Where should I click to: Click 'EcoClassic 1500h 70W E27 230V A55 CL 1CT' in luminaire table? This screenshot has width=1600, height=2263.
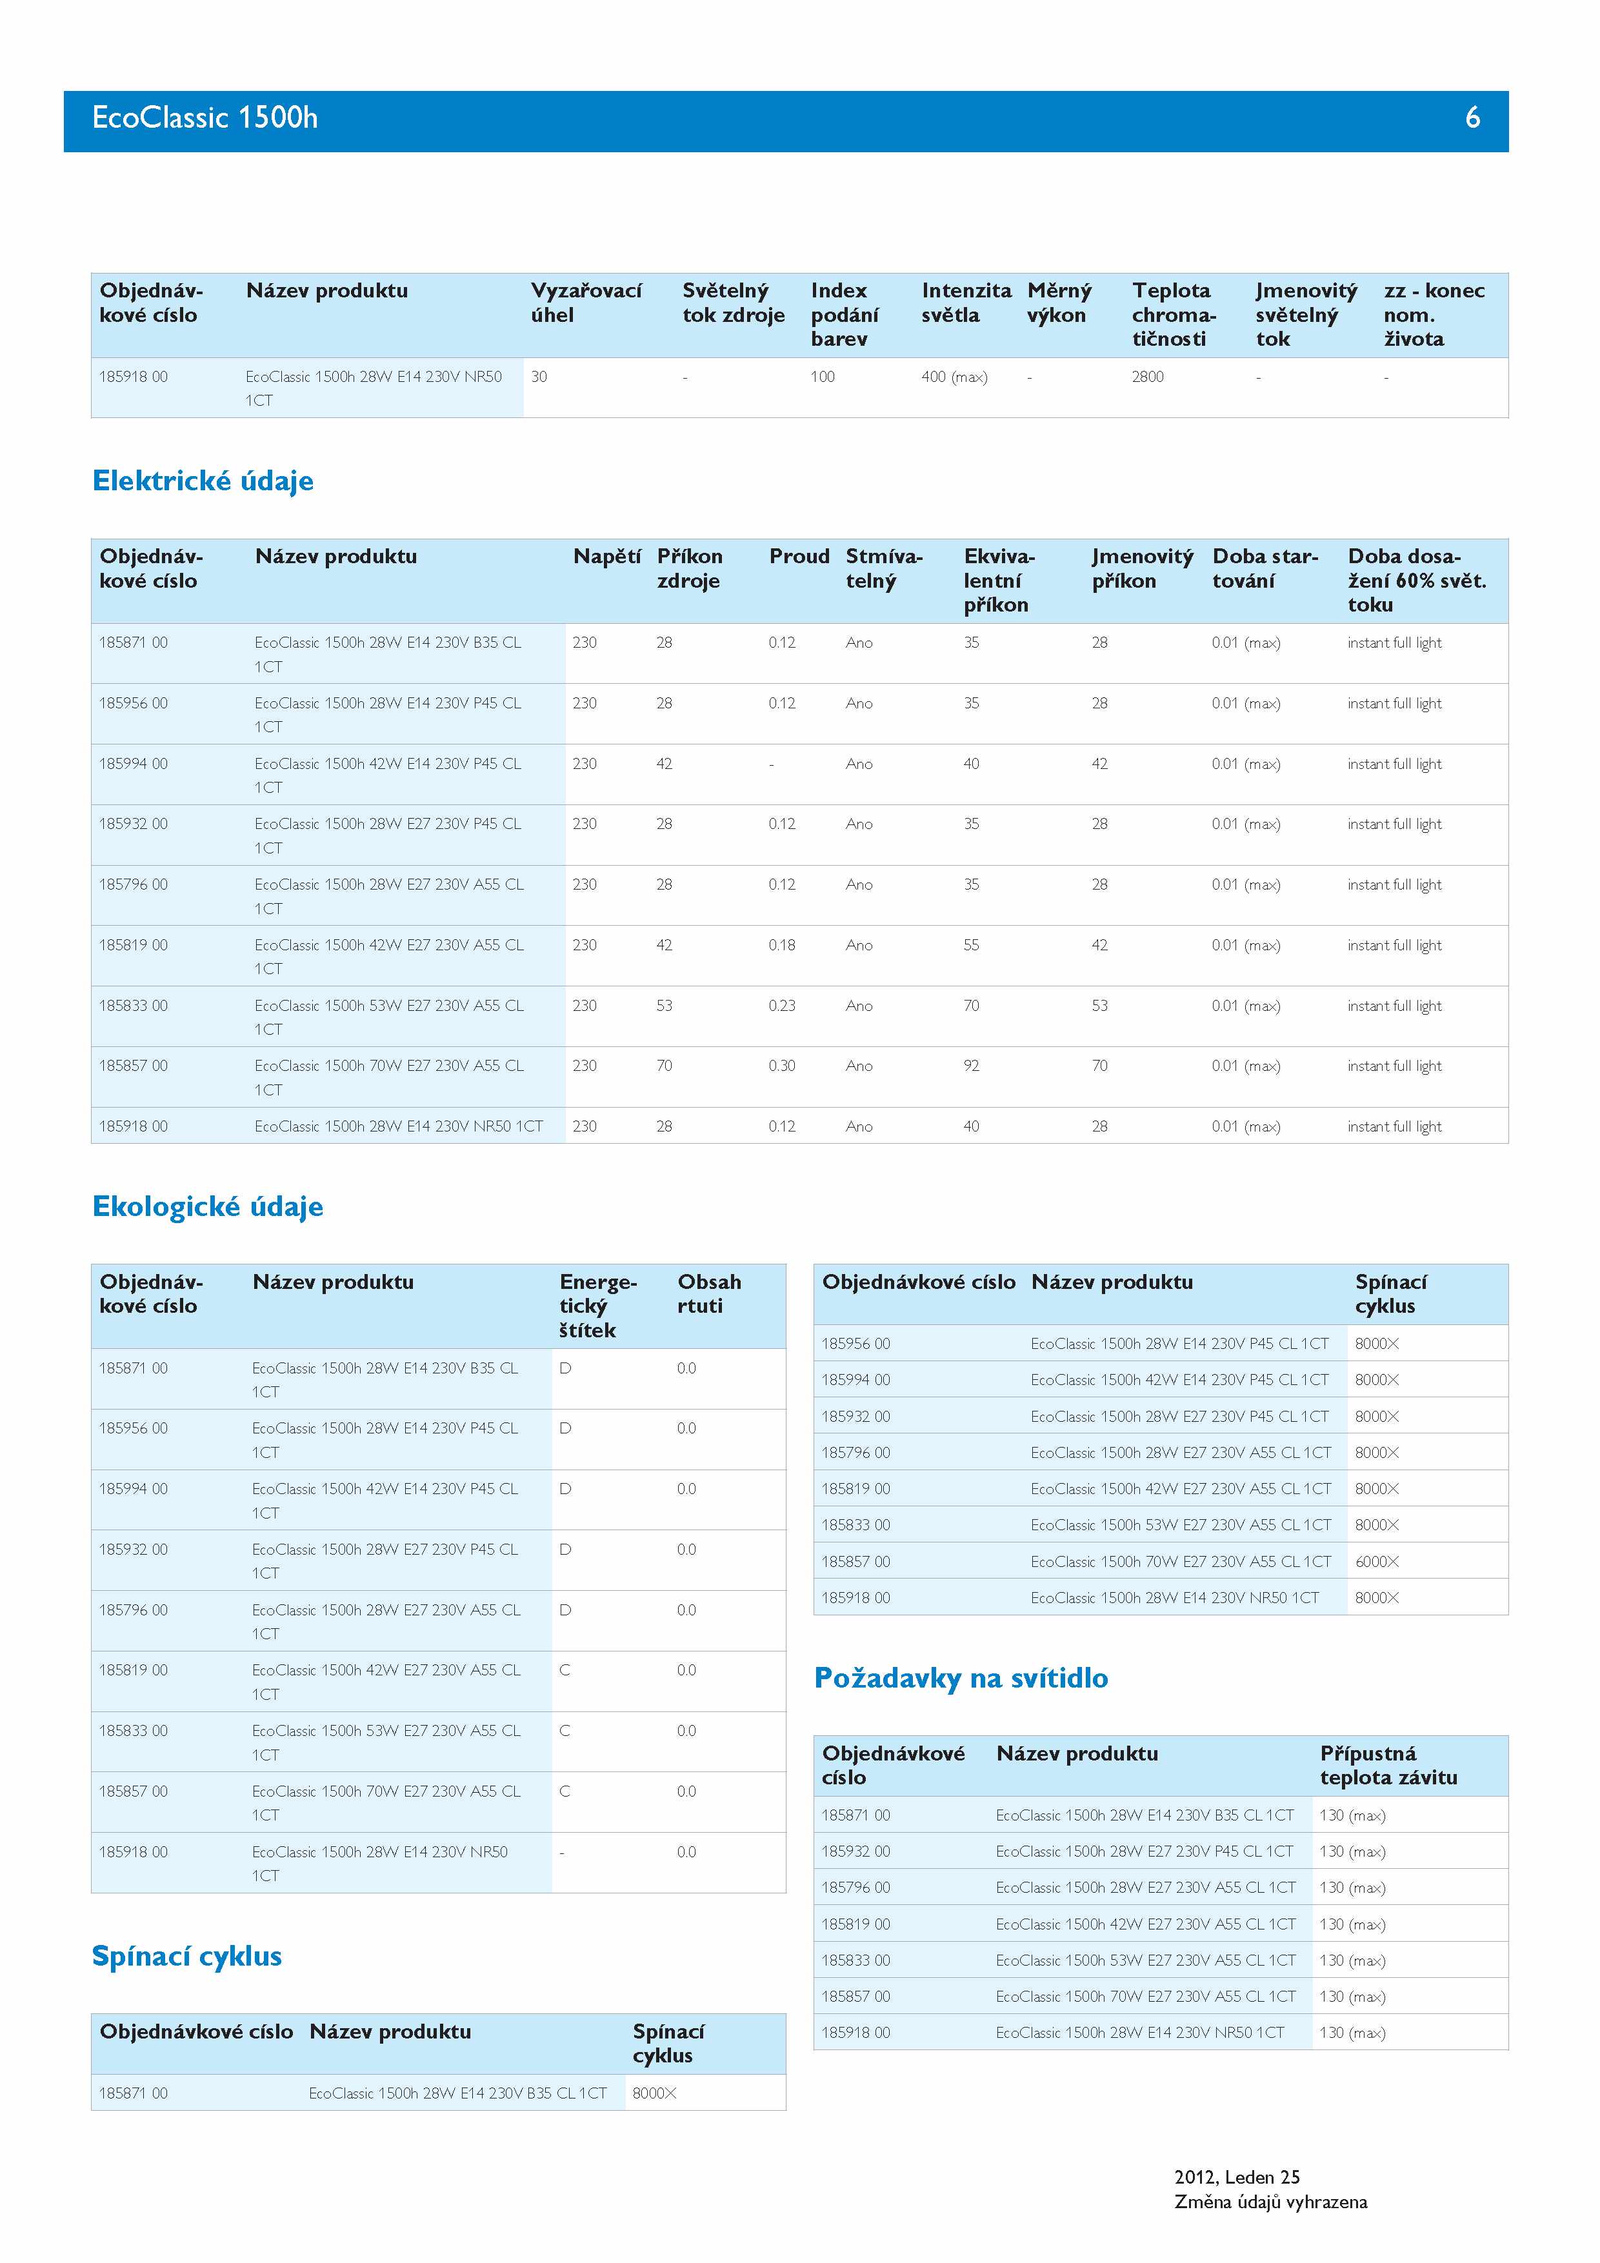(x=1146, y=1997)
